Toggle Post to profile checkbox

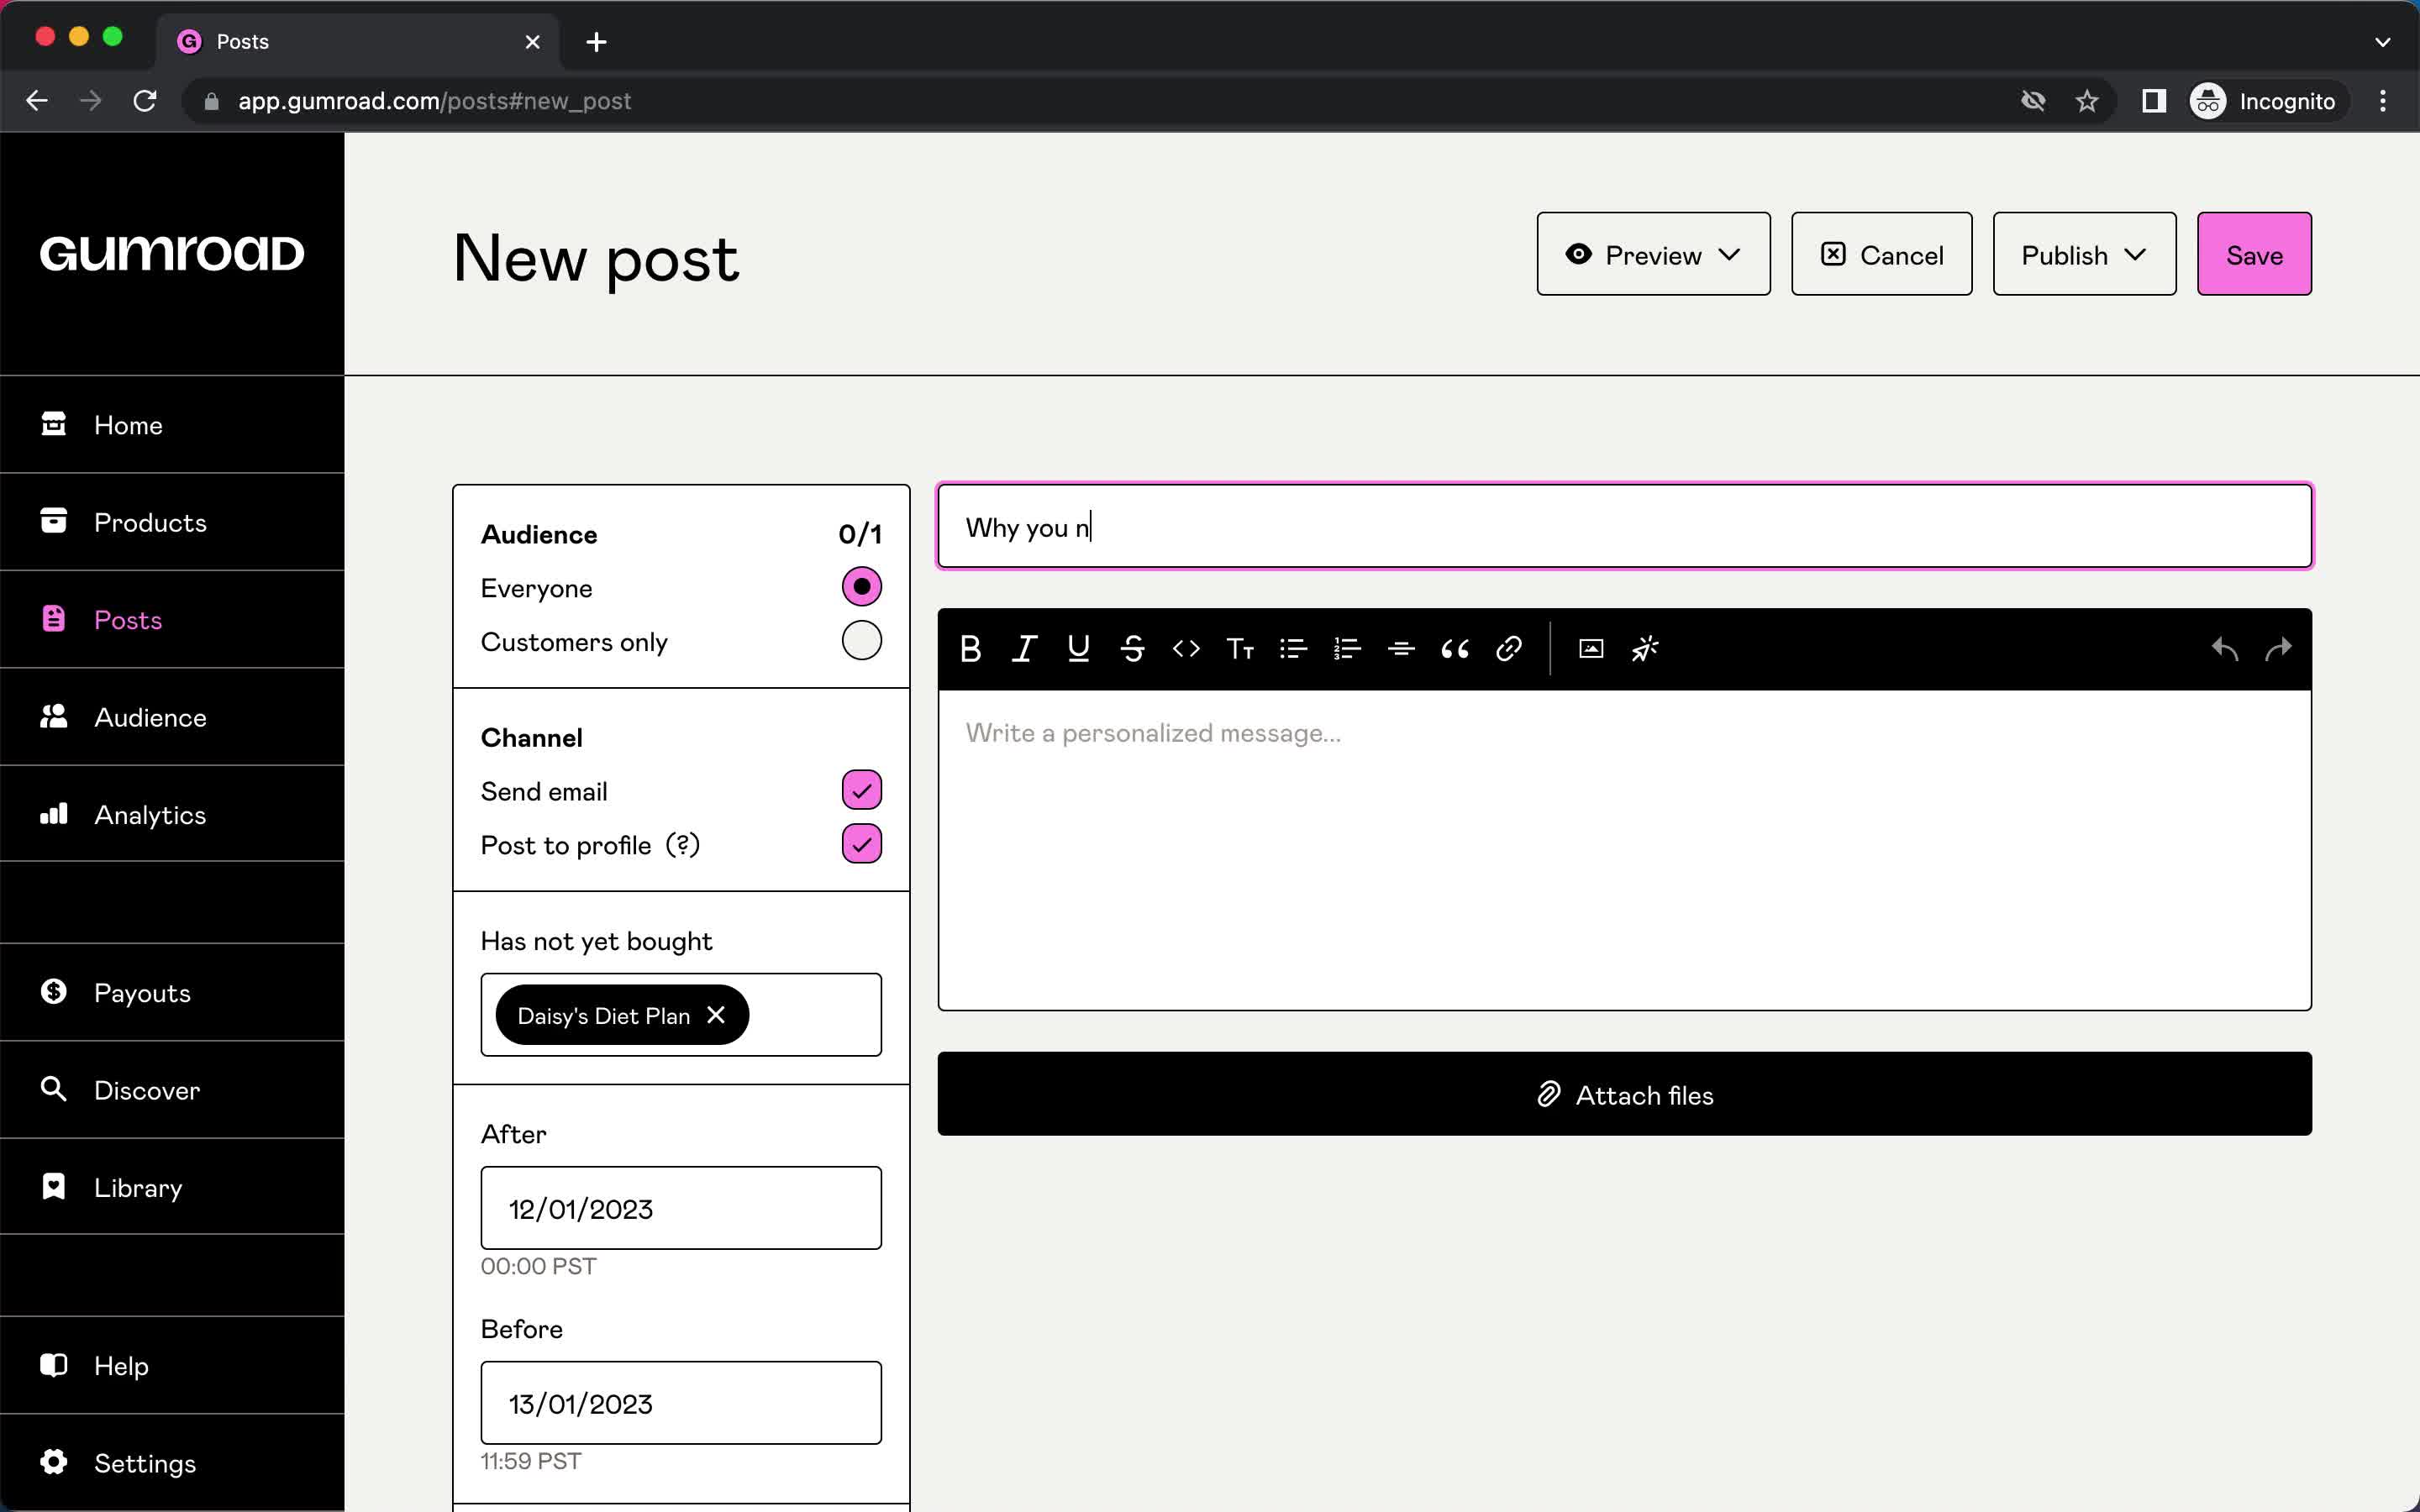860,845
